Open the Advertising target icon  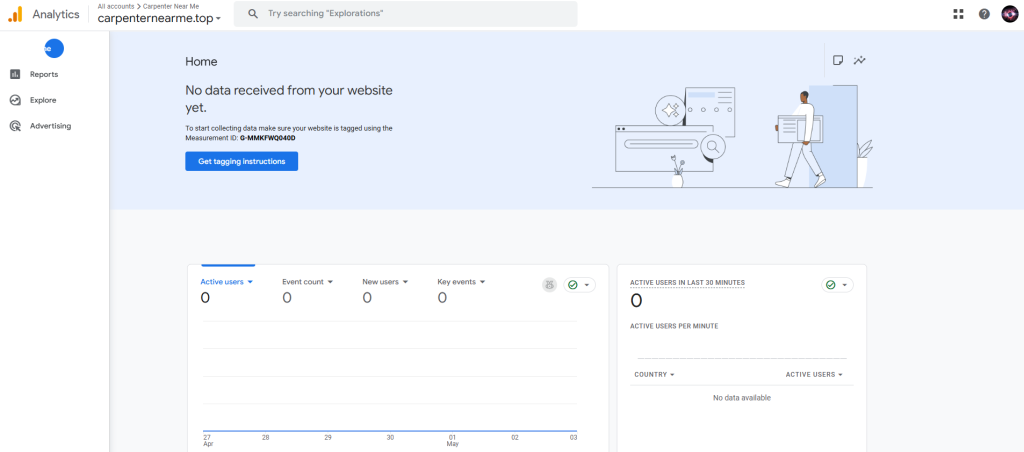click(x=15, y=126)
